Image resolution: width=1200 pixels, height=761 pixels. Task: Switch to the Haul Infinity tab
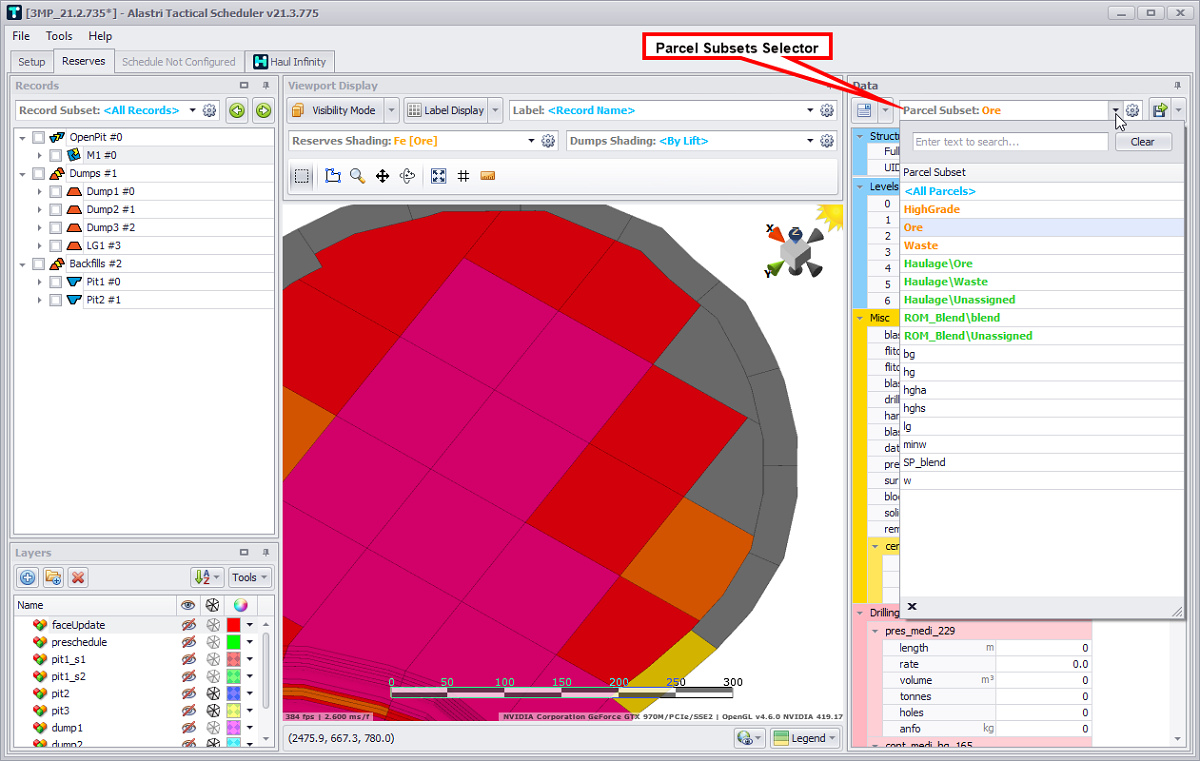click(x=289, y=62)
